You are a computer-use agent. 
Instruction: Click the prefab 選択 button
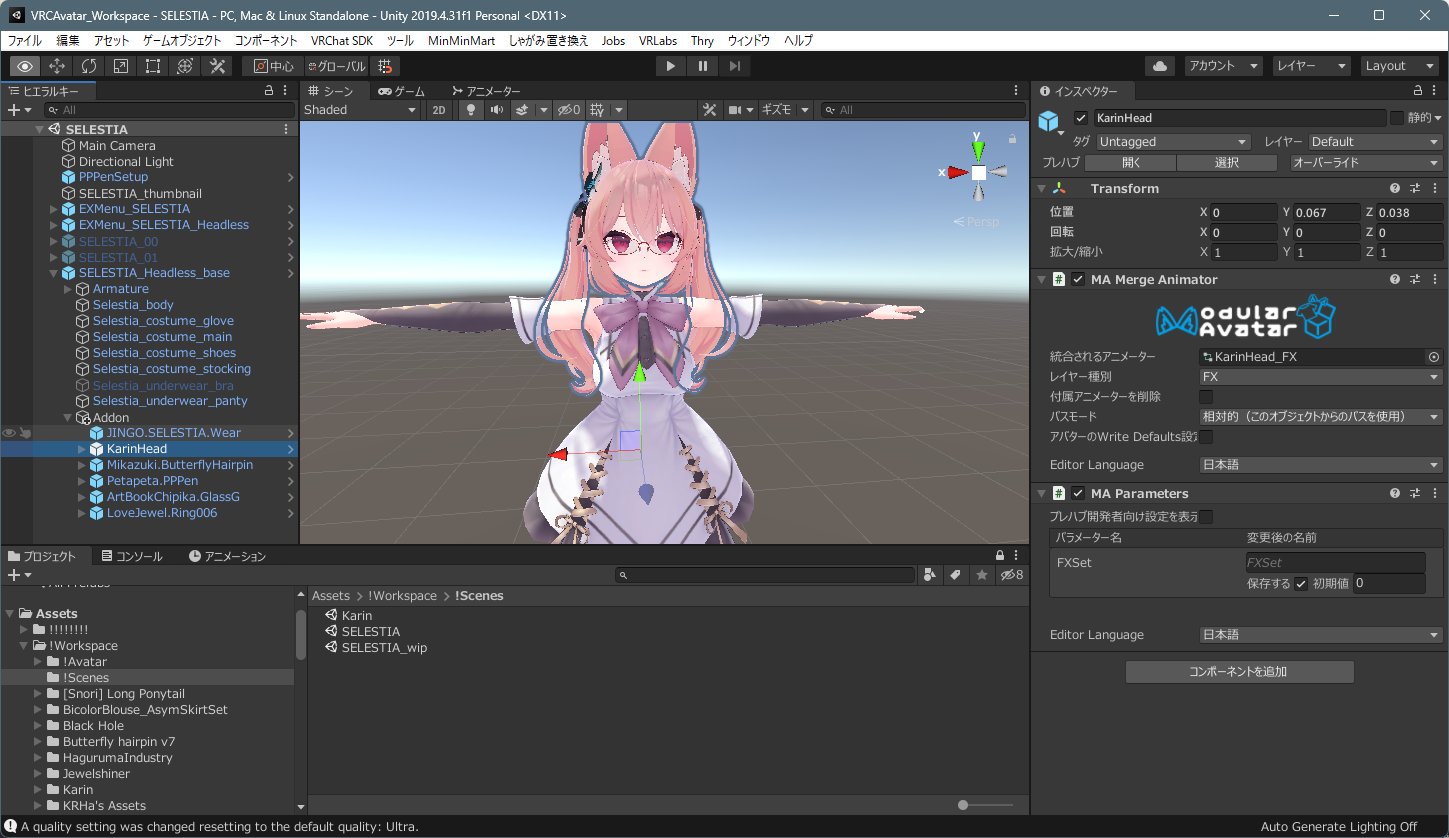pos(1227,163)
